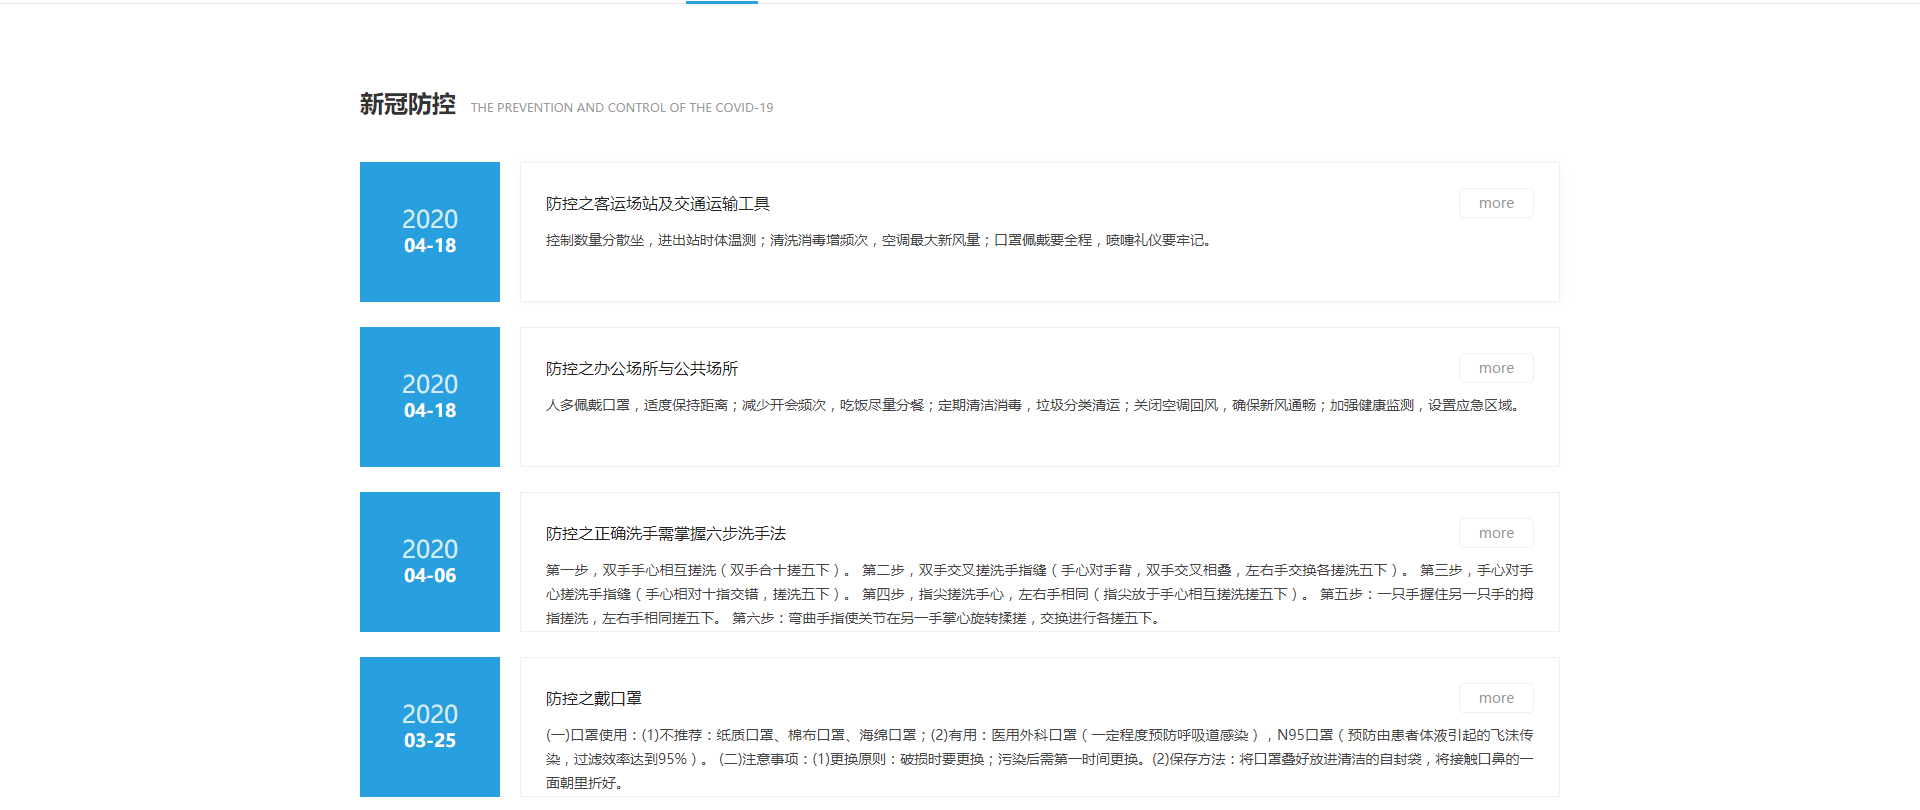Click 'more' beside 防控之办公场所与公共场所
The height and width of the screenshot is (810, 1920).
(1495, 368)
